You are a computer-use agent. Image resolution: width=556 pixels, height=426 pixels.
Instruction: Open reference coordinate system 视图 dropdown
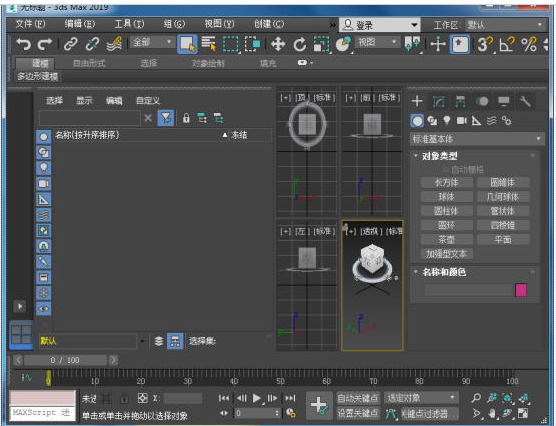377,42
